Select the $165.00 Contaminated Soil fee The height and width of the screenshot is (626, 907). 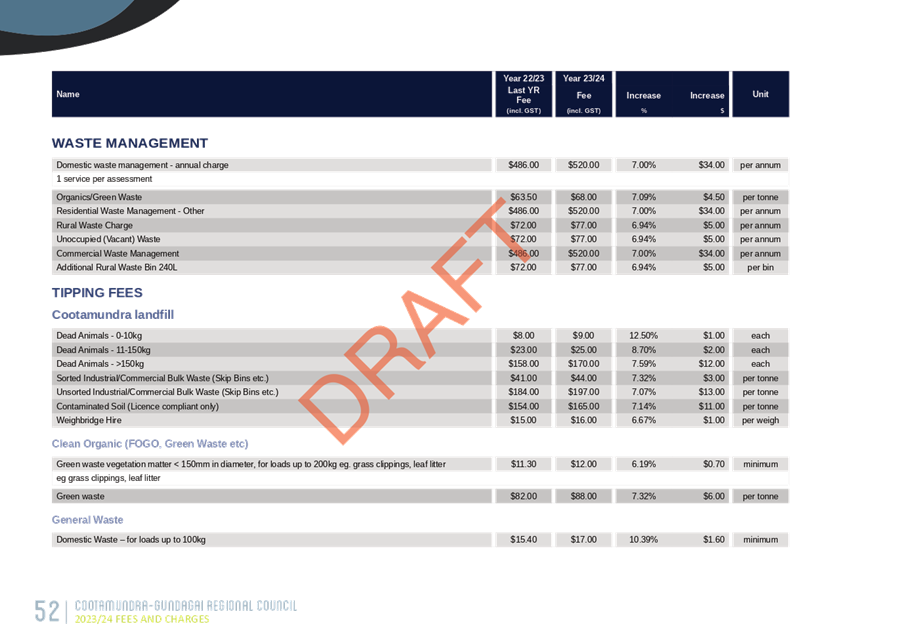(584, 406)
